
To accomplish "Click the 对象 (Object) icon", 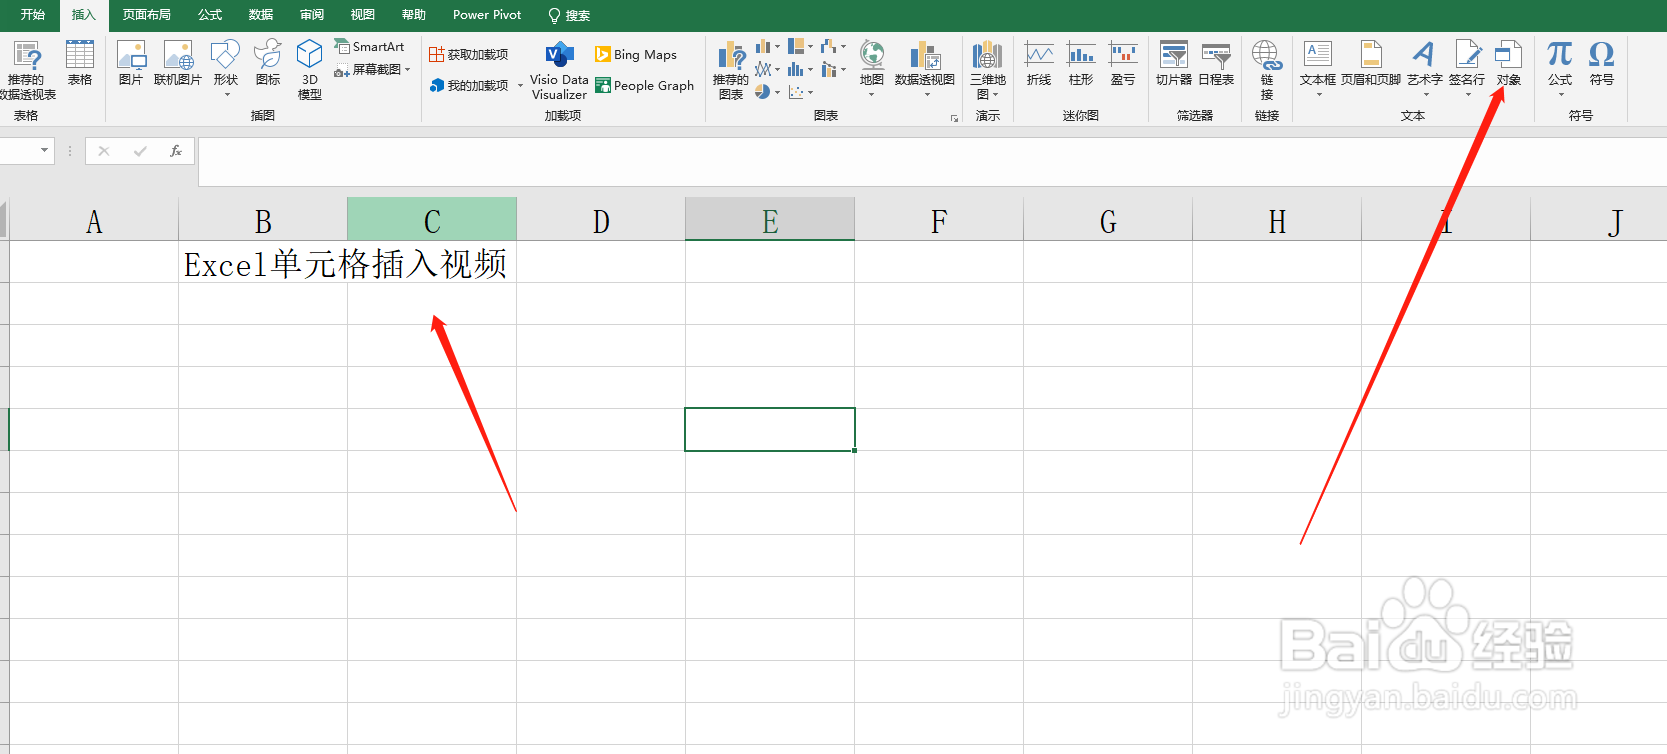I will (1508, 63).
